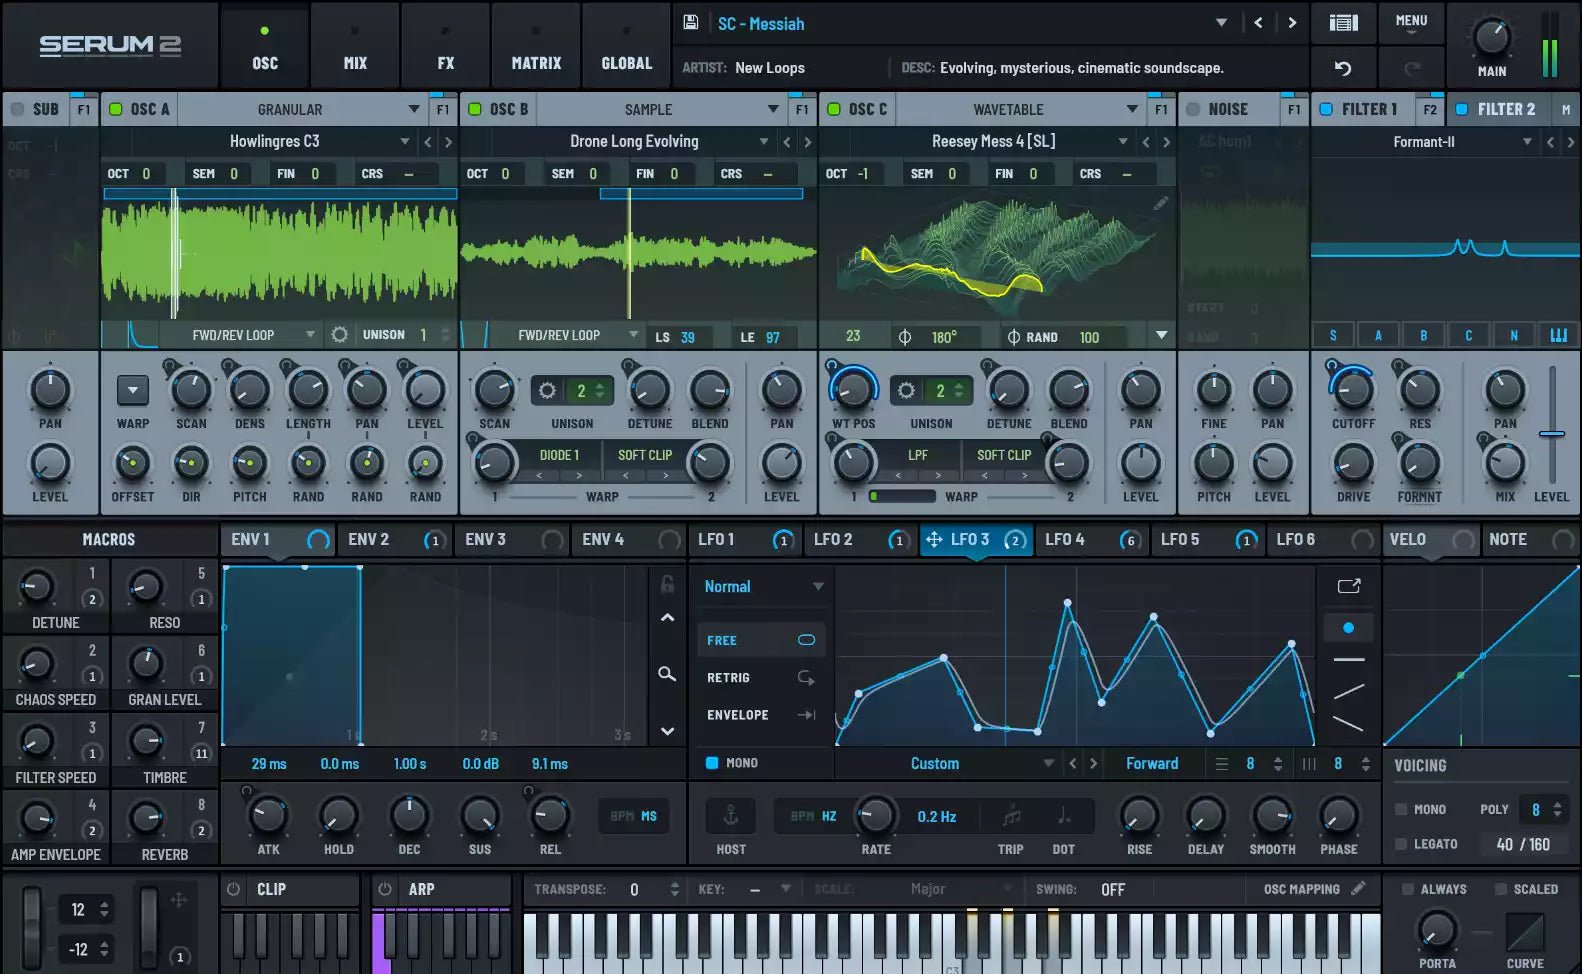The width and height of the screenshot is (1582, 974).
Task: Open OSC C WAVETABLE type dropdown
Action: coord(1132,109)
